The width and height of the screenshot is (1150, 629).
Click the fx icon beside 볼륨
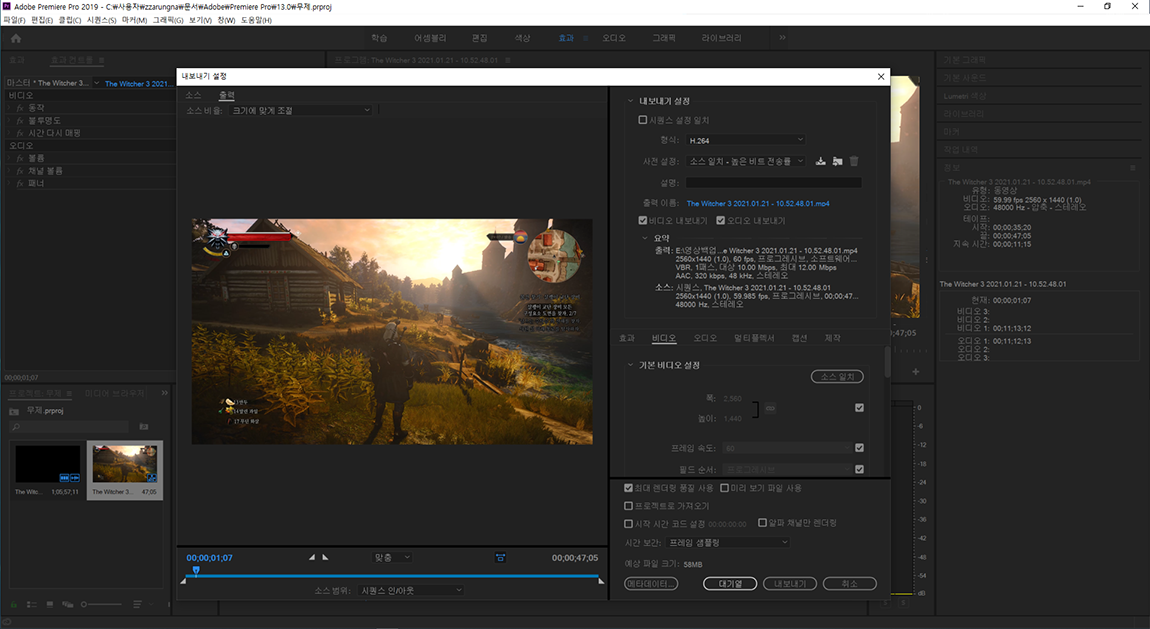click(x=21, y=158)
